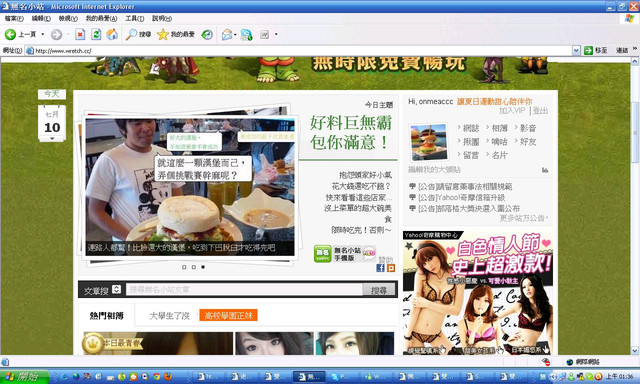Open announcement about Yahoo!奇摩信箱升級
640x384 pixels.
pos(461,198)
